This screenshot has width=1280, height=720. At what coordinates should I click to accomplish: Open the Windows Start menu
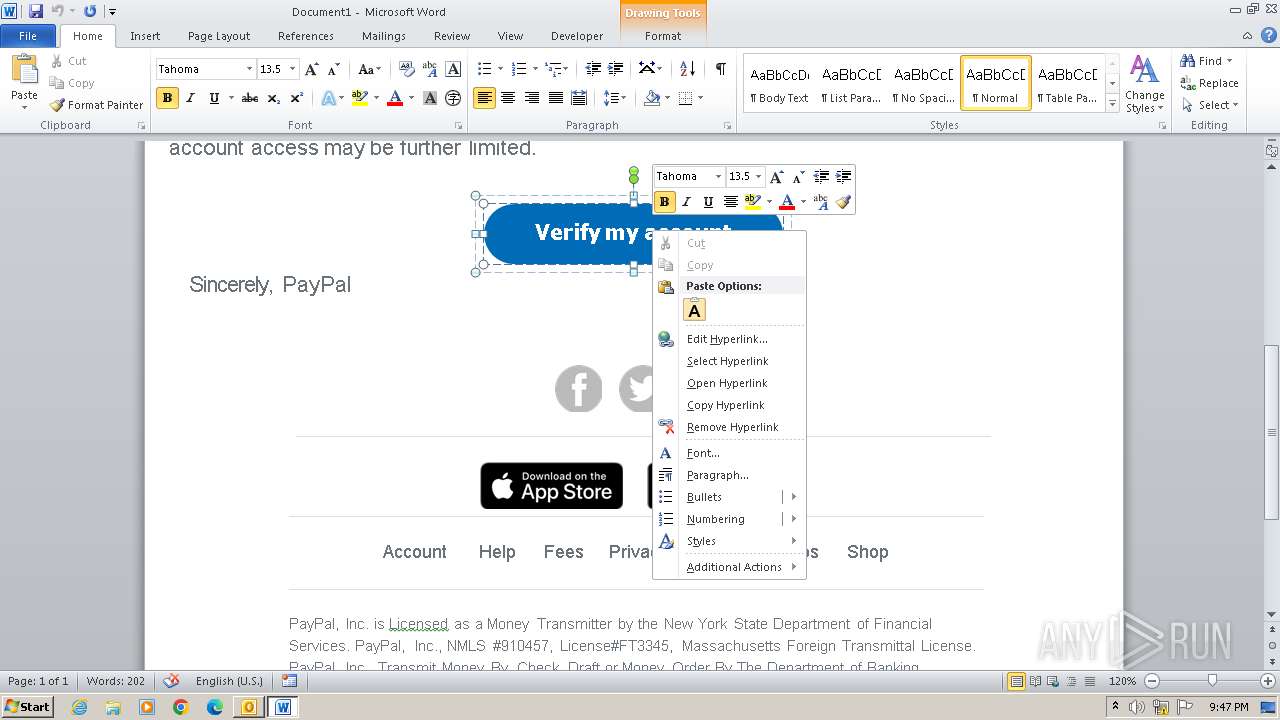[x=28, y=706]
